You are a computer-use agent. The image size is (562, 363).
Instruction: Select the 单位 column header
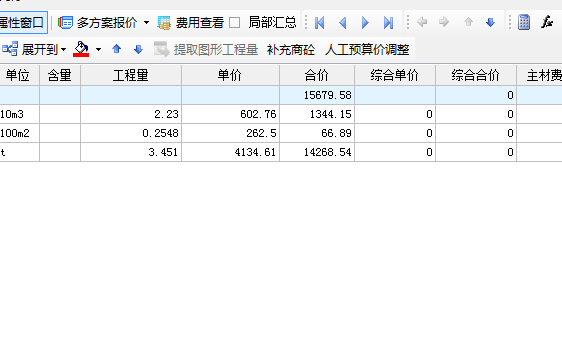pos(19,75)
